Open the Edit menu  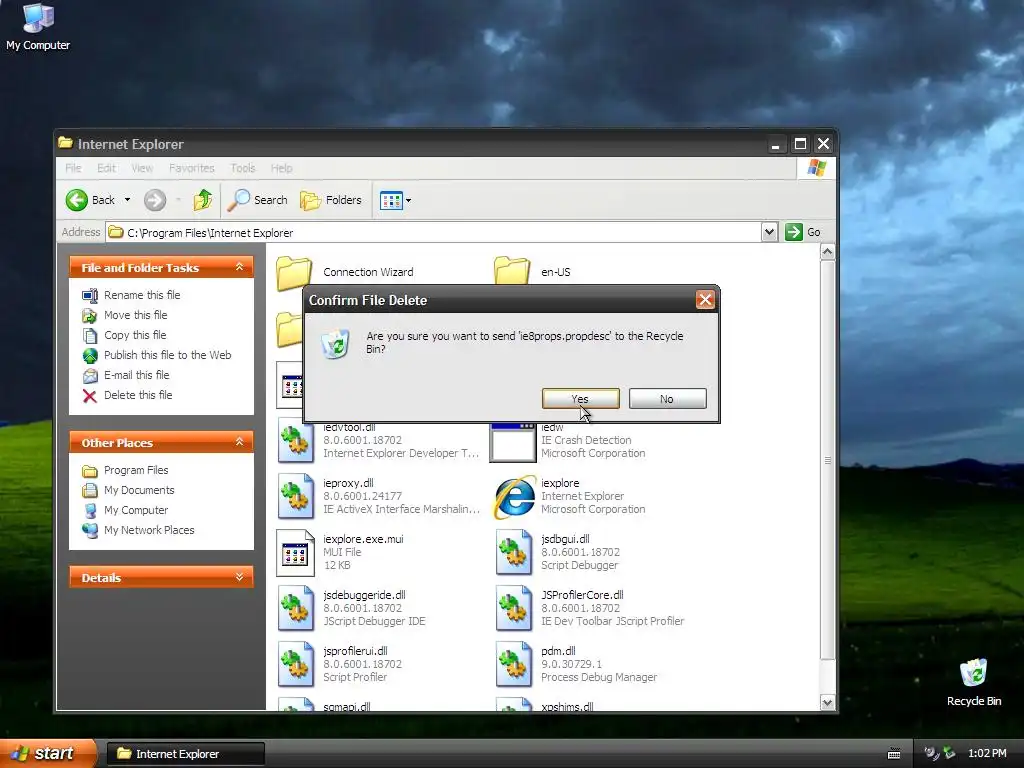106,168
